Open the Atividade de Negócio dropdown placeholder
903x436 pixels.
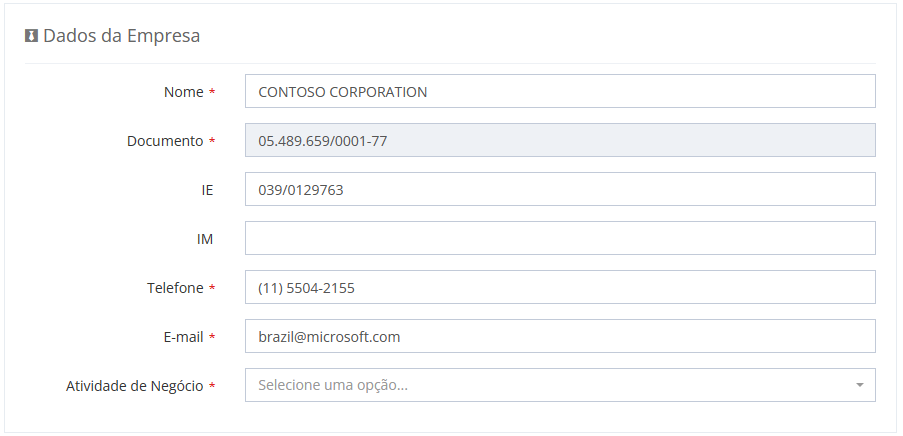tap(540, 385)
